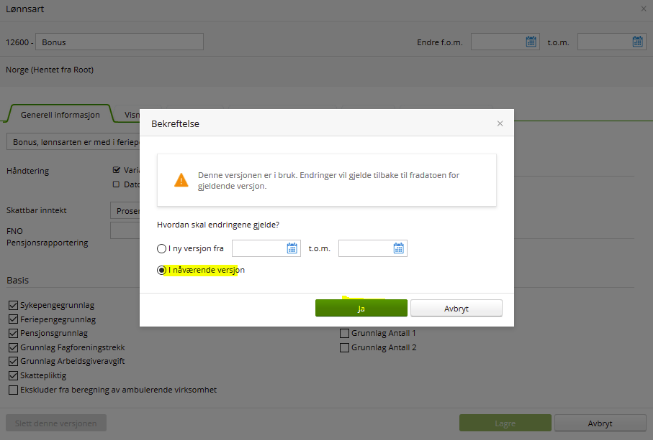Image resolution: width=653 pixels, height=440 pixels.
Task: Toggle Grunnlag Arbeidsgiveravgift checkbox
Action: [13, 361]
